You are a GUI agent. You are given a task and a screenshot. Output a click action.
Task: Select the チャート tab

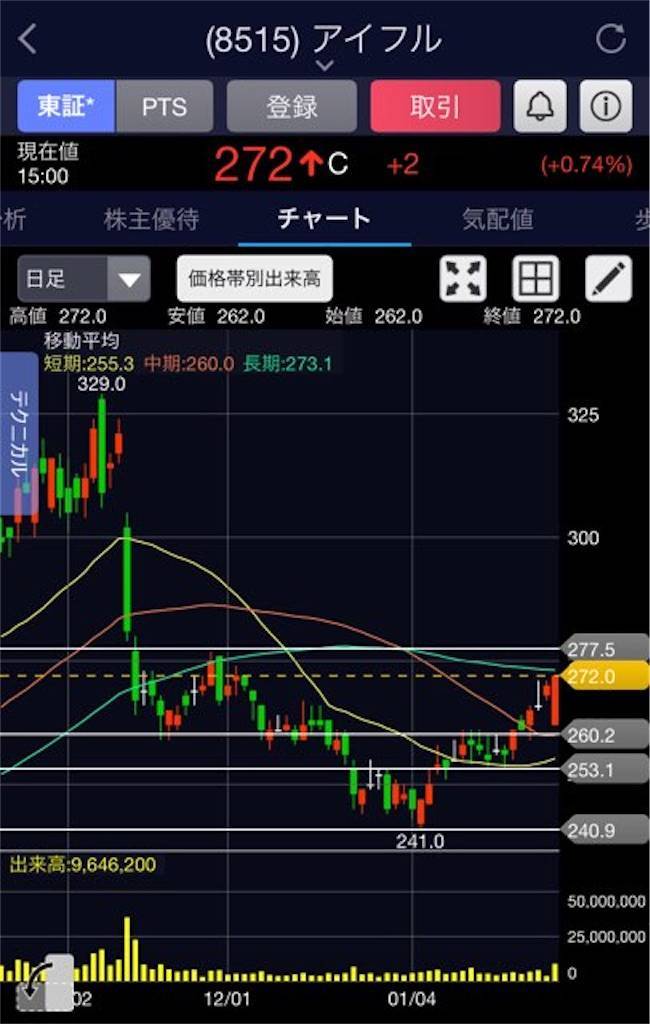tap(324, 219)
